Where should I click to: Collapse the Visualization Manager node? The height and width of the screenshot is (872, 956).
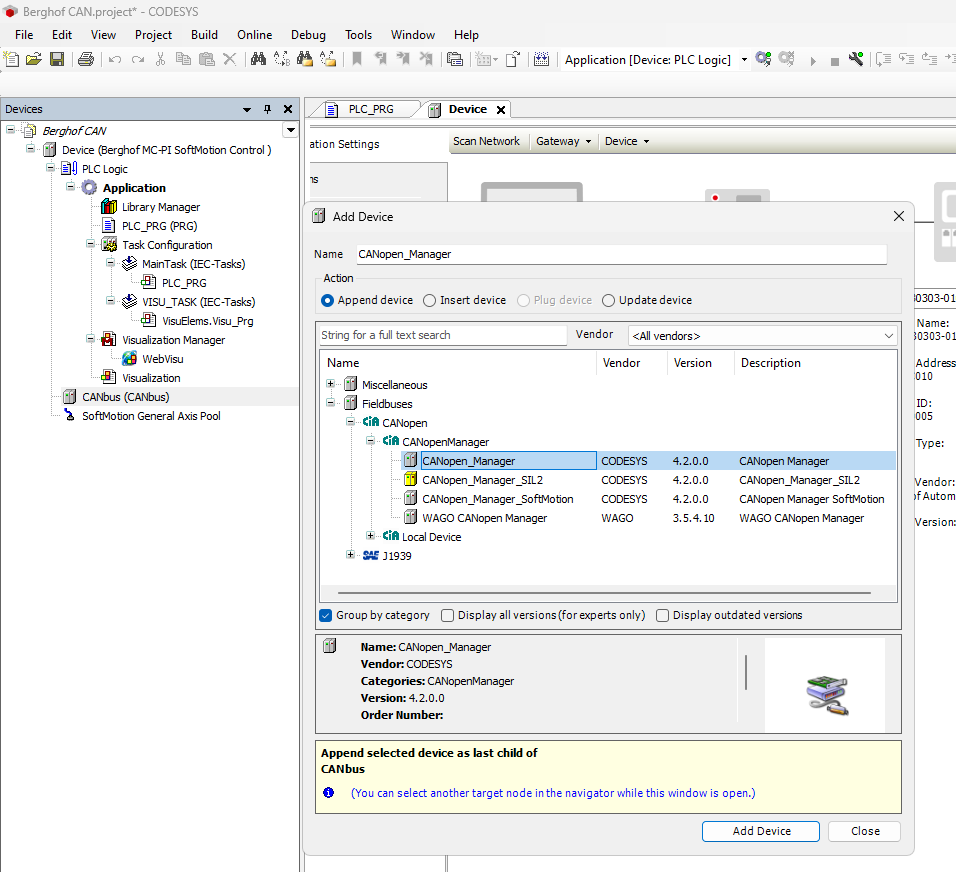coord(90,338)
